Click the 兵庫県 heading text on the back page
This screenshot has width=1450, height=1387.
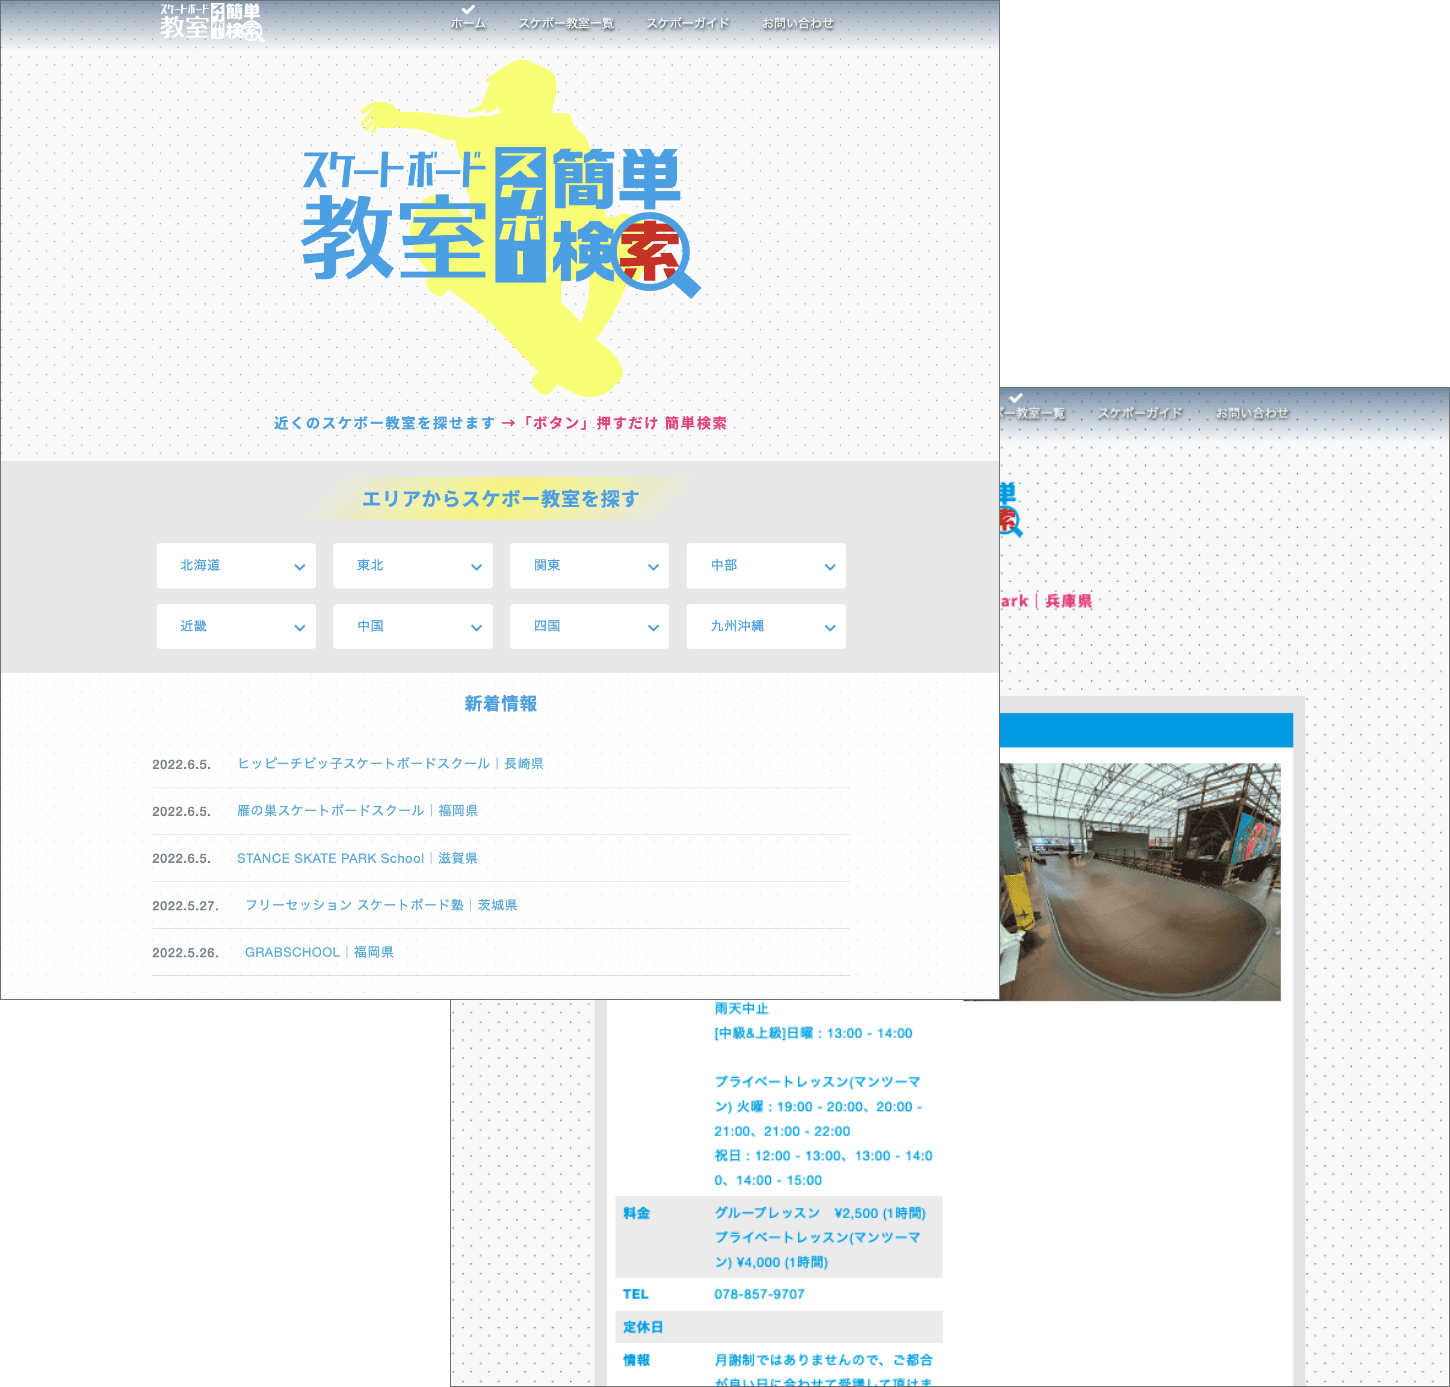click(x=1069, y=601)
